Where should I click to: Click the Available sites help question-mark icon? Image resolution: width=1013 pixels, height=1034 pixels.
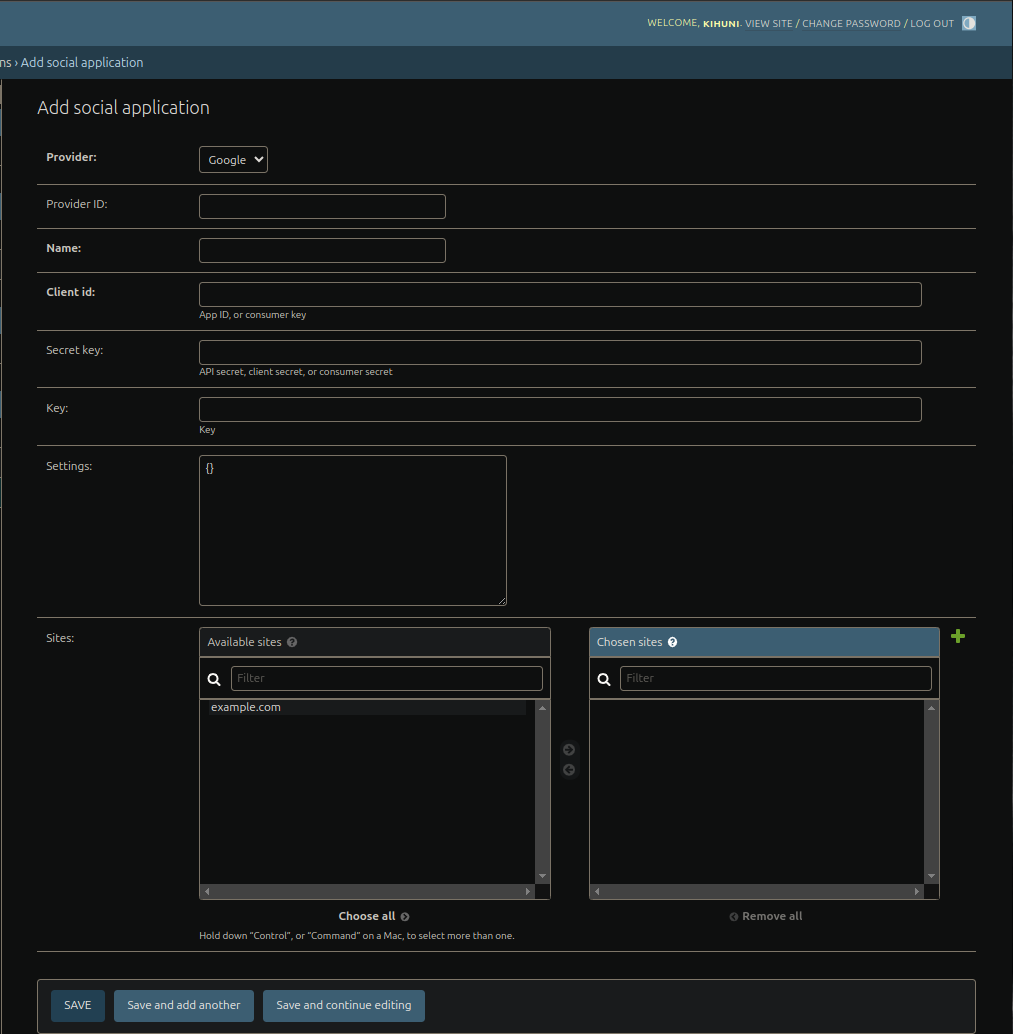(292, 642)
